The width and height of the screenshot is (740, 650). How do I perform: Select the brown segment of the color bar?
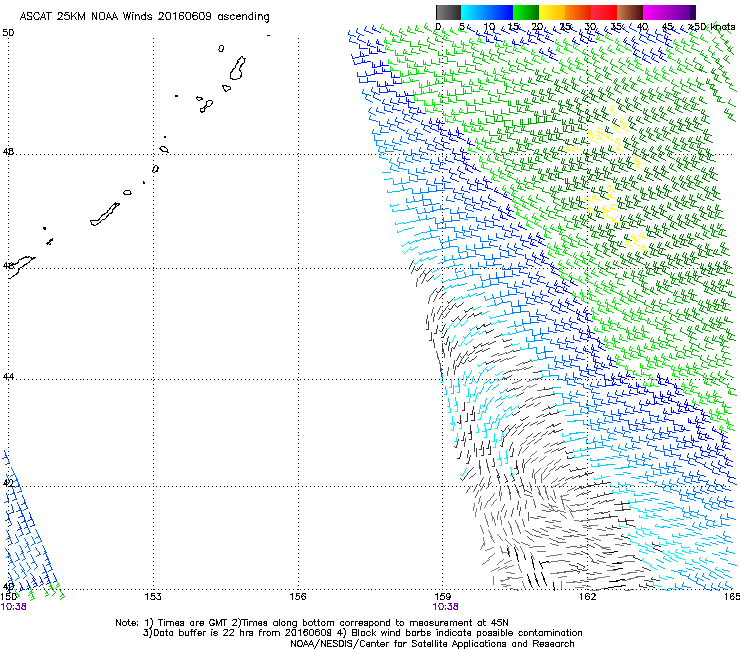[x=630, y=12]
